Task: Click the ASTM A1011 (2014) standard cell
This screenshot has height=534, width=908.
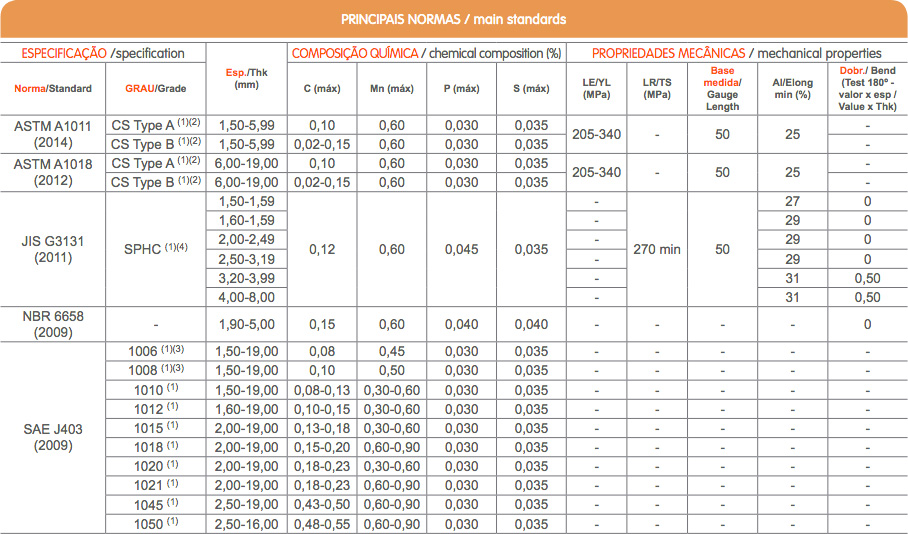Action: pyautogui.click(x=52, y=134)
